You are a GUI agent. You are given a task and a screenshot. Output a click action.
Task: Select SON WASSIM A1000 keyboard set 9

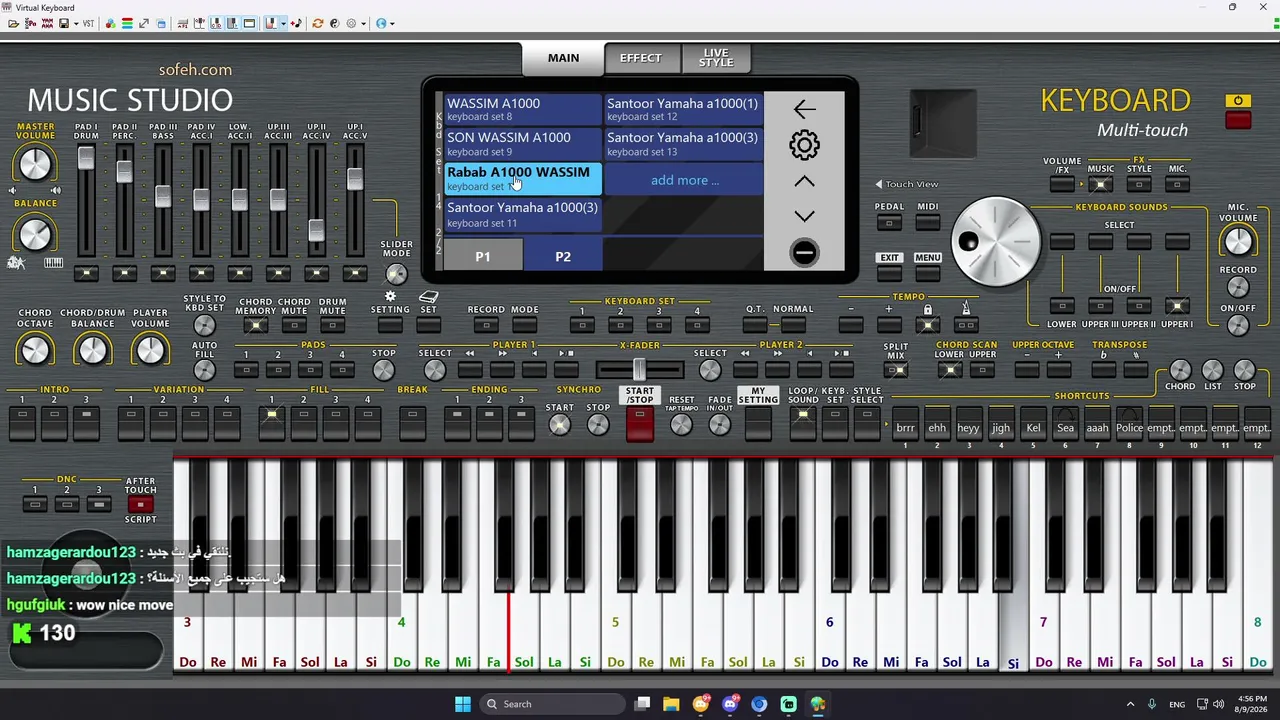pos(523,144)
